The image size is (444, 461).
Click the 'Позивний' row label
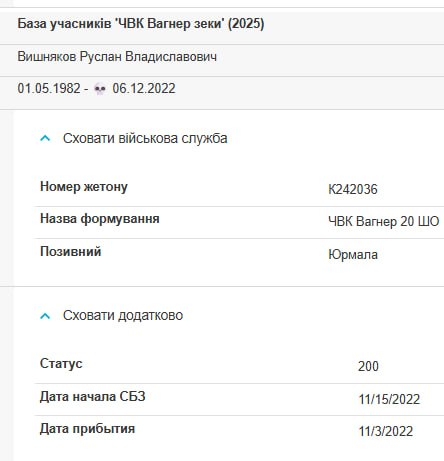click(70, 251)
